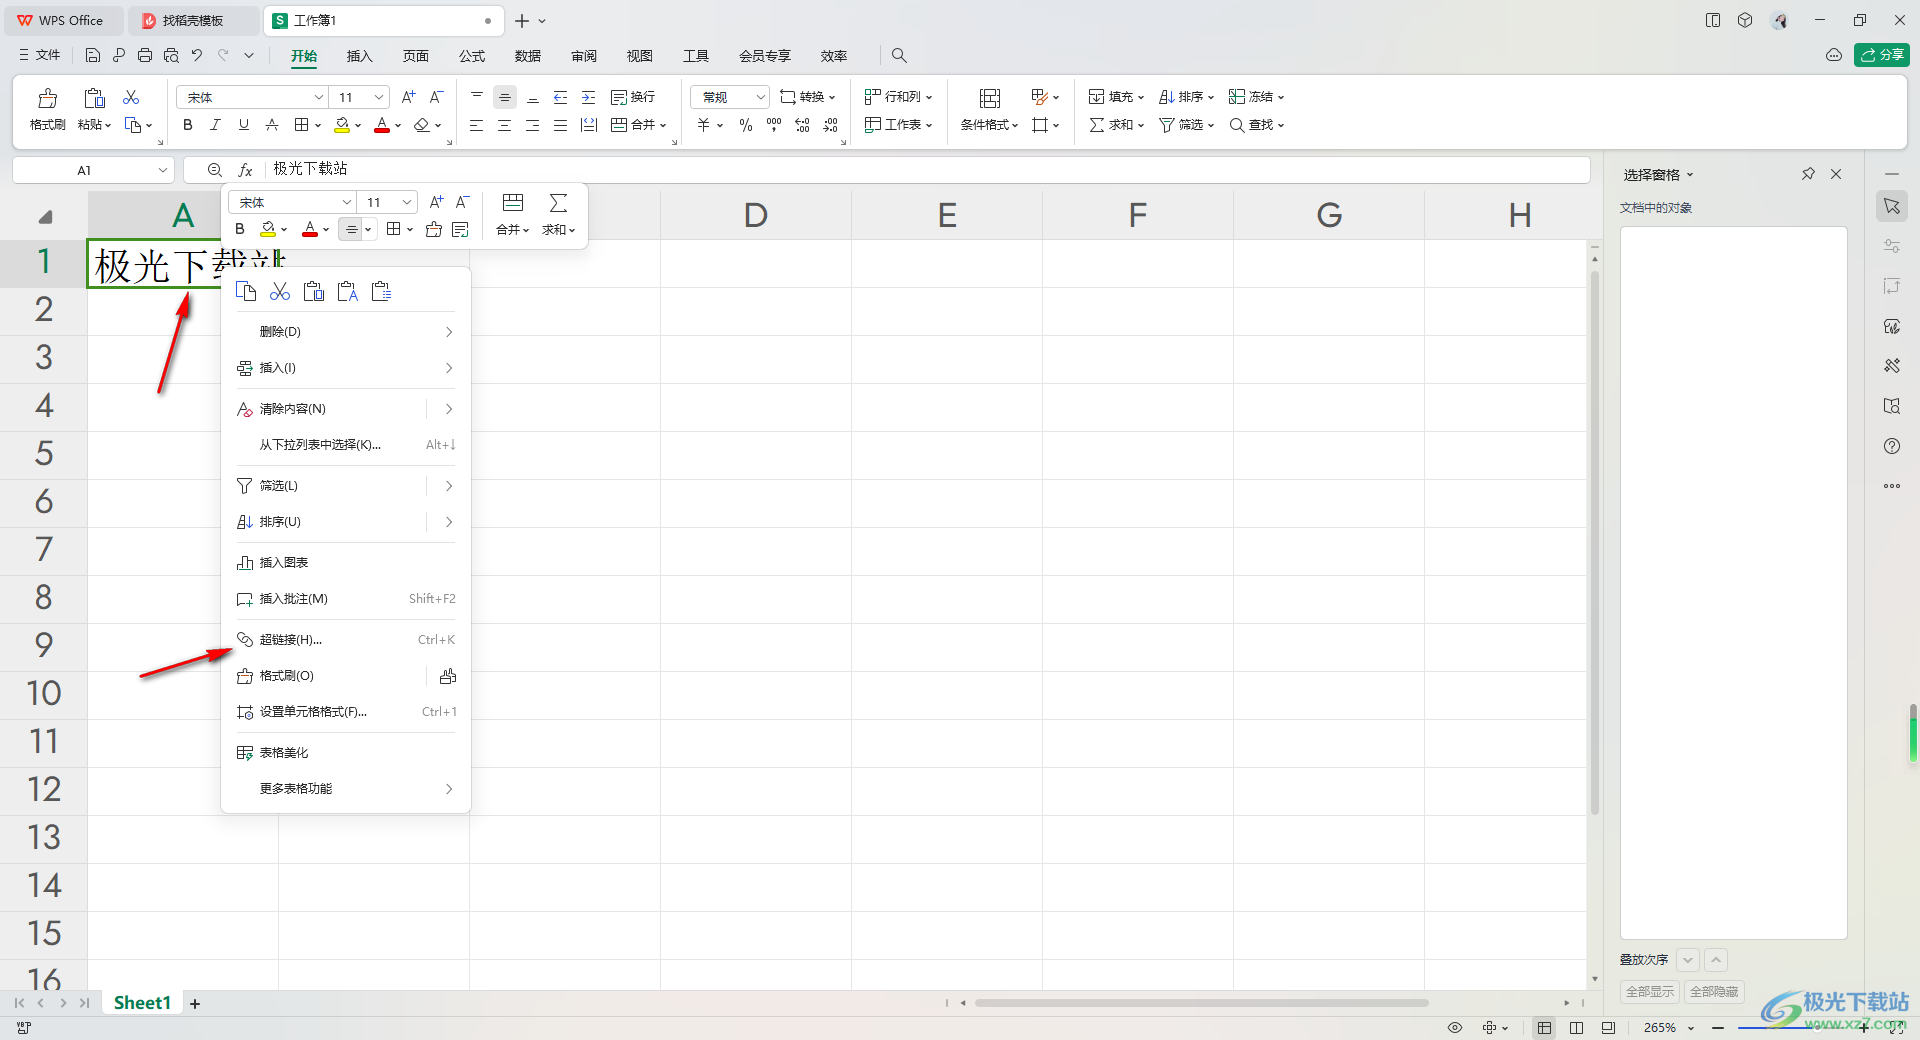Click the Undo icon
Viewport: 1920px width, 1040px height.
pyautogui.click(x=197, y=55)
